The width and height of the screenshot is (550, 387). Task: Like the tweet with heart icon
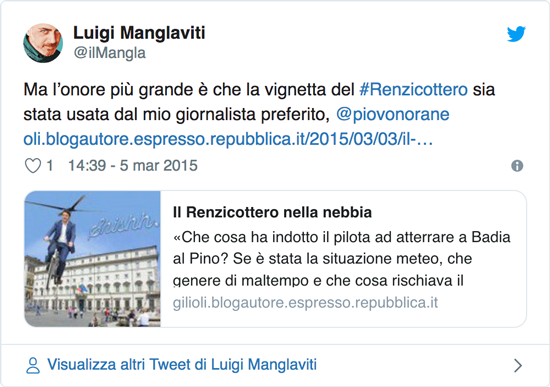[x=33, y=166]
